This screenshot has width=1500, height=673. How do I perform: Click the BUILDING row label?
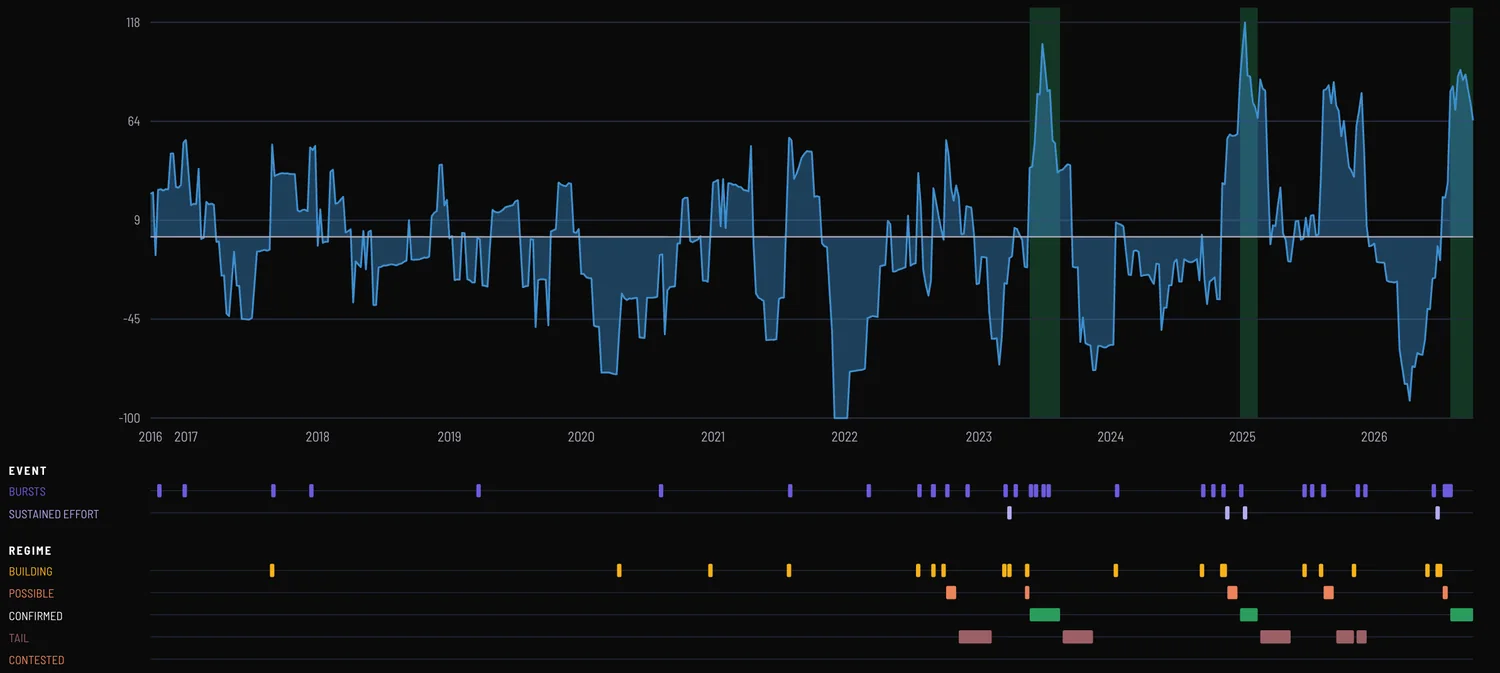(31, 572)
